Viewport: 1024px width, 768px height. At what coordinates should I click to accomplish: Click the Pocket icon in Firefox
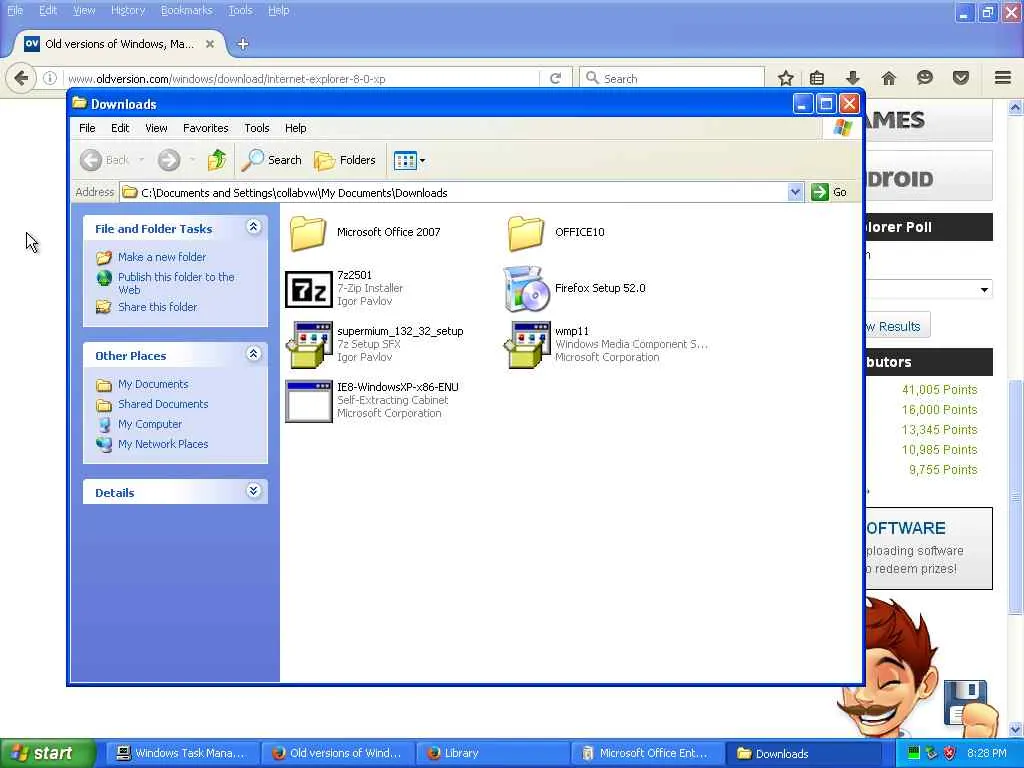point(961,78)
